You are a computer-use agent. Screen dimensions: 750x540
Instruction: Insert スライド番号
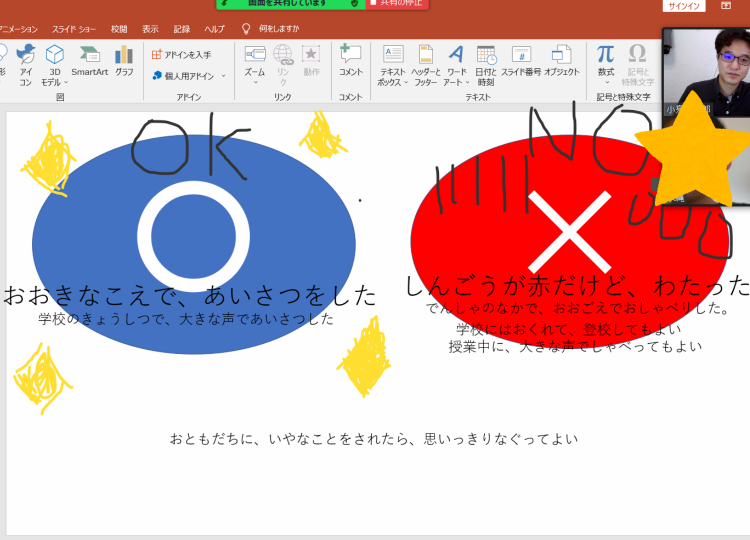[521, 61]
